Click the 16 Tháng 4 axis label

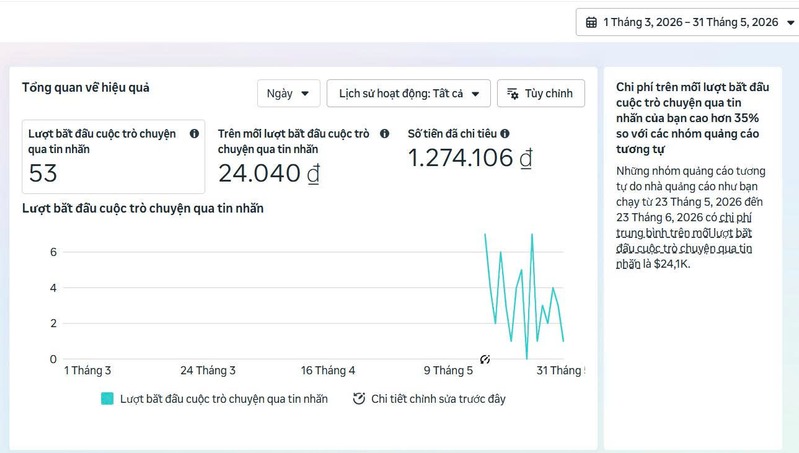point(328,370)
